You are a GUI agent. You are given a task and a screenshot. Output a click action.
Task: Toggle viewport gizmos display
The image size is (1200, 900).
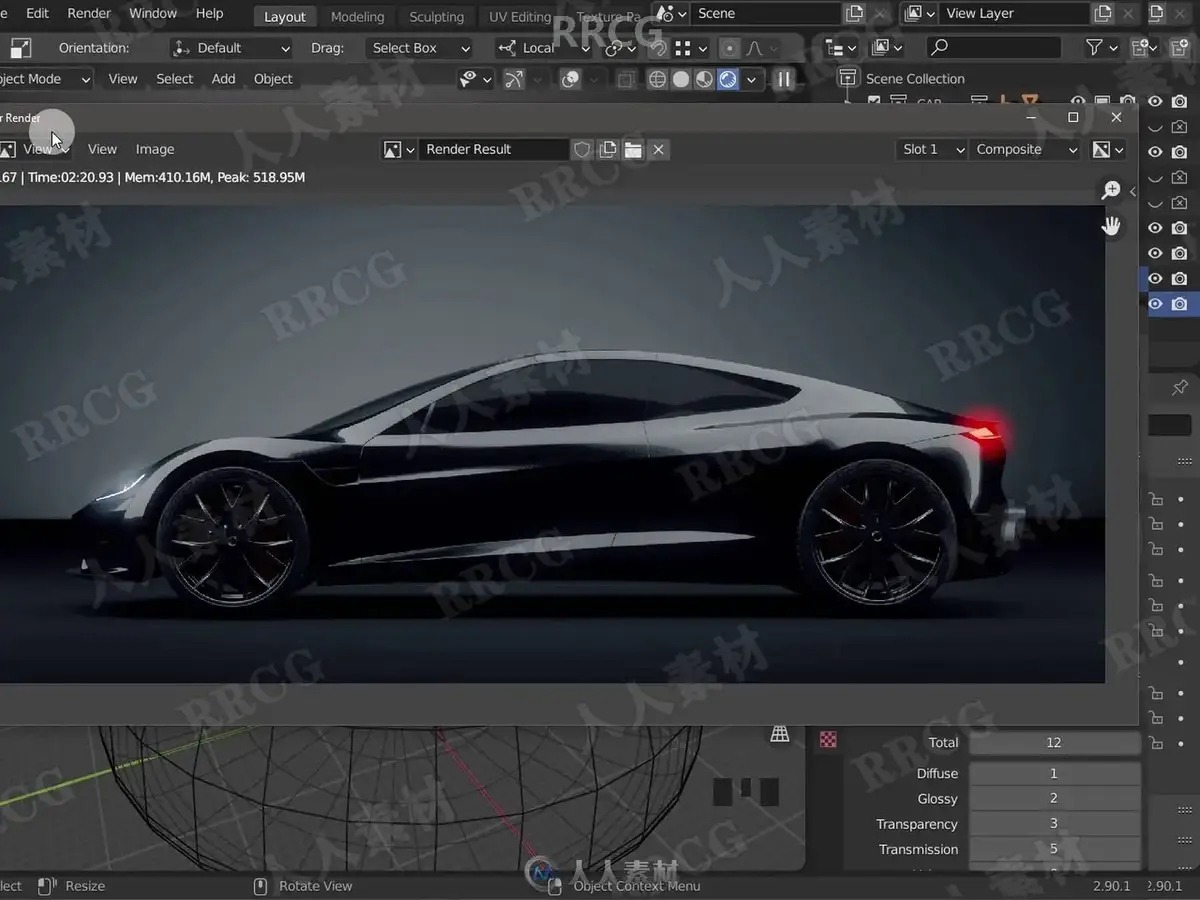514,80
